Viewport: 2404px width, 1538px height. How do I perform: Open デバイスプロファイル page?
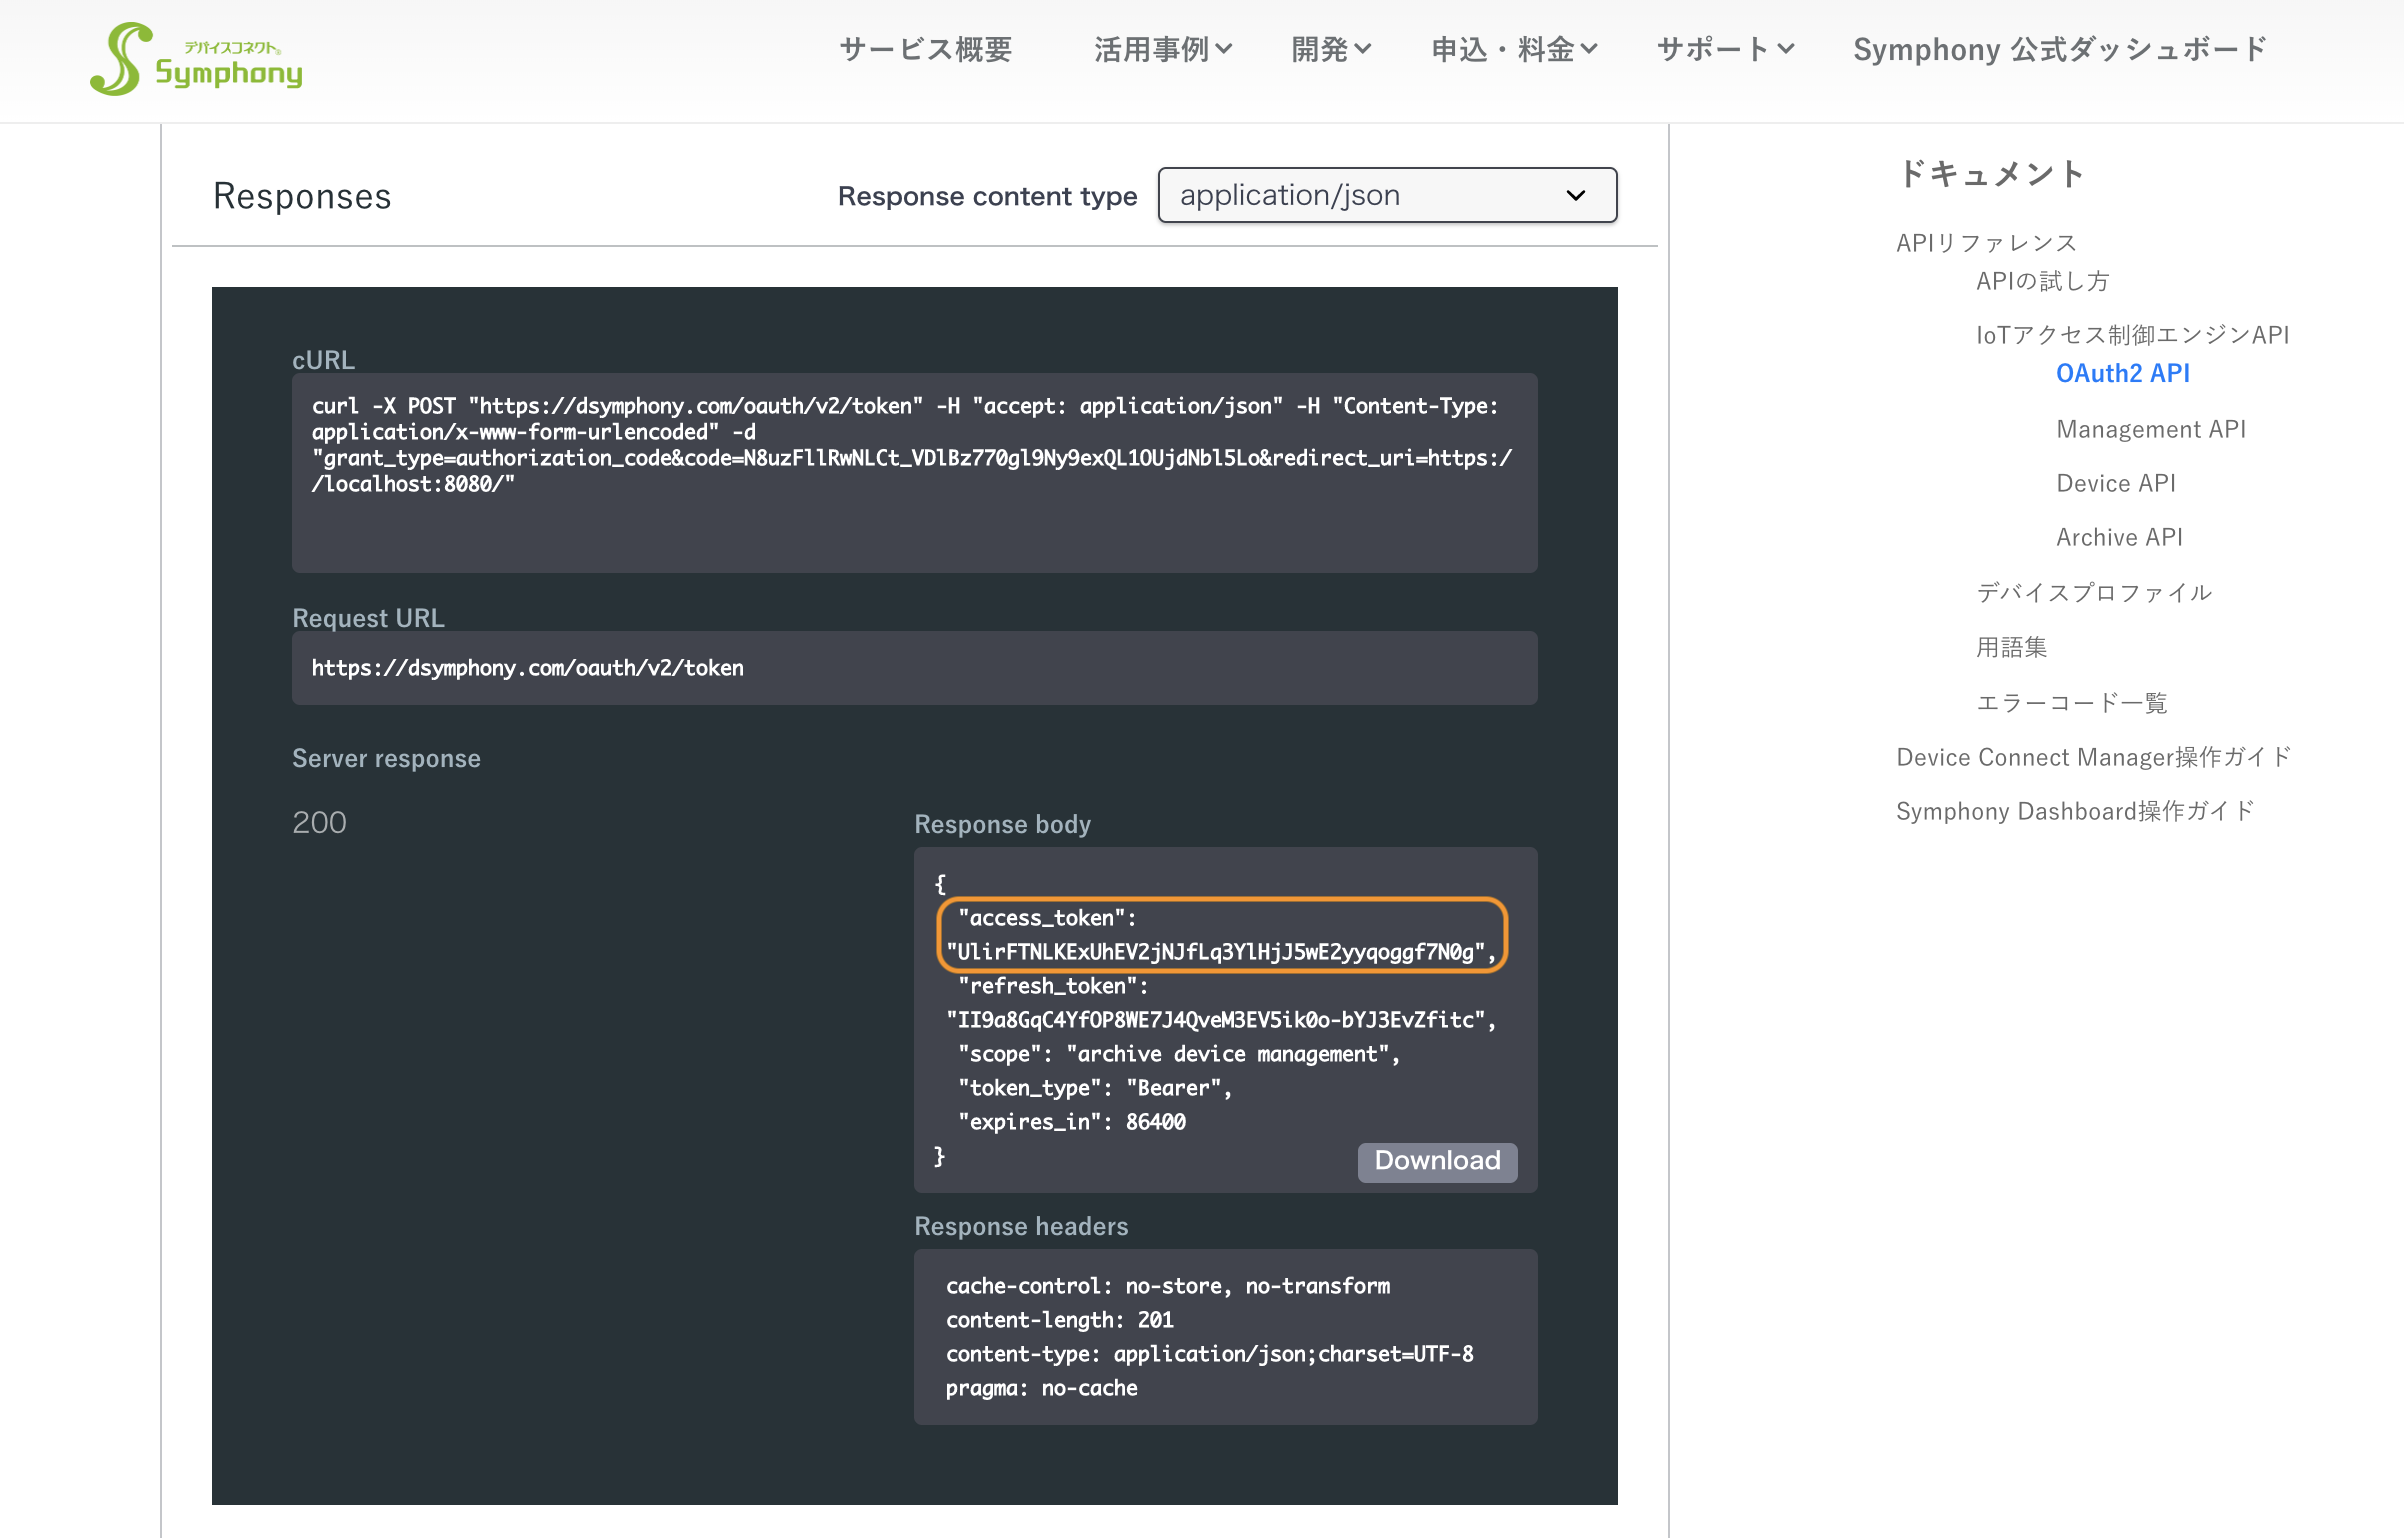click(2094, 592)
